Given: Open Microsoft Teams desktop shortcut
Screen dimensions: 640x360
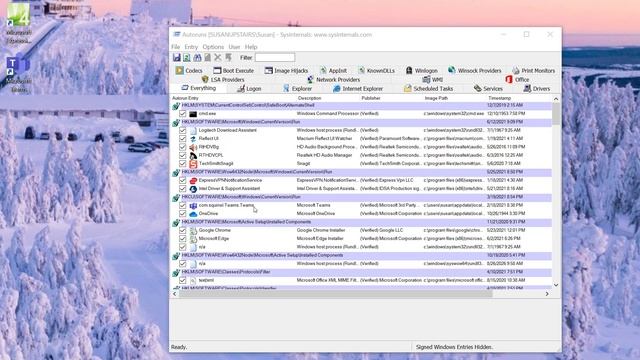Looking at the screenshot, I should pos(18,75).
